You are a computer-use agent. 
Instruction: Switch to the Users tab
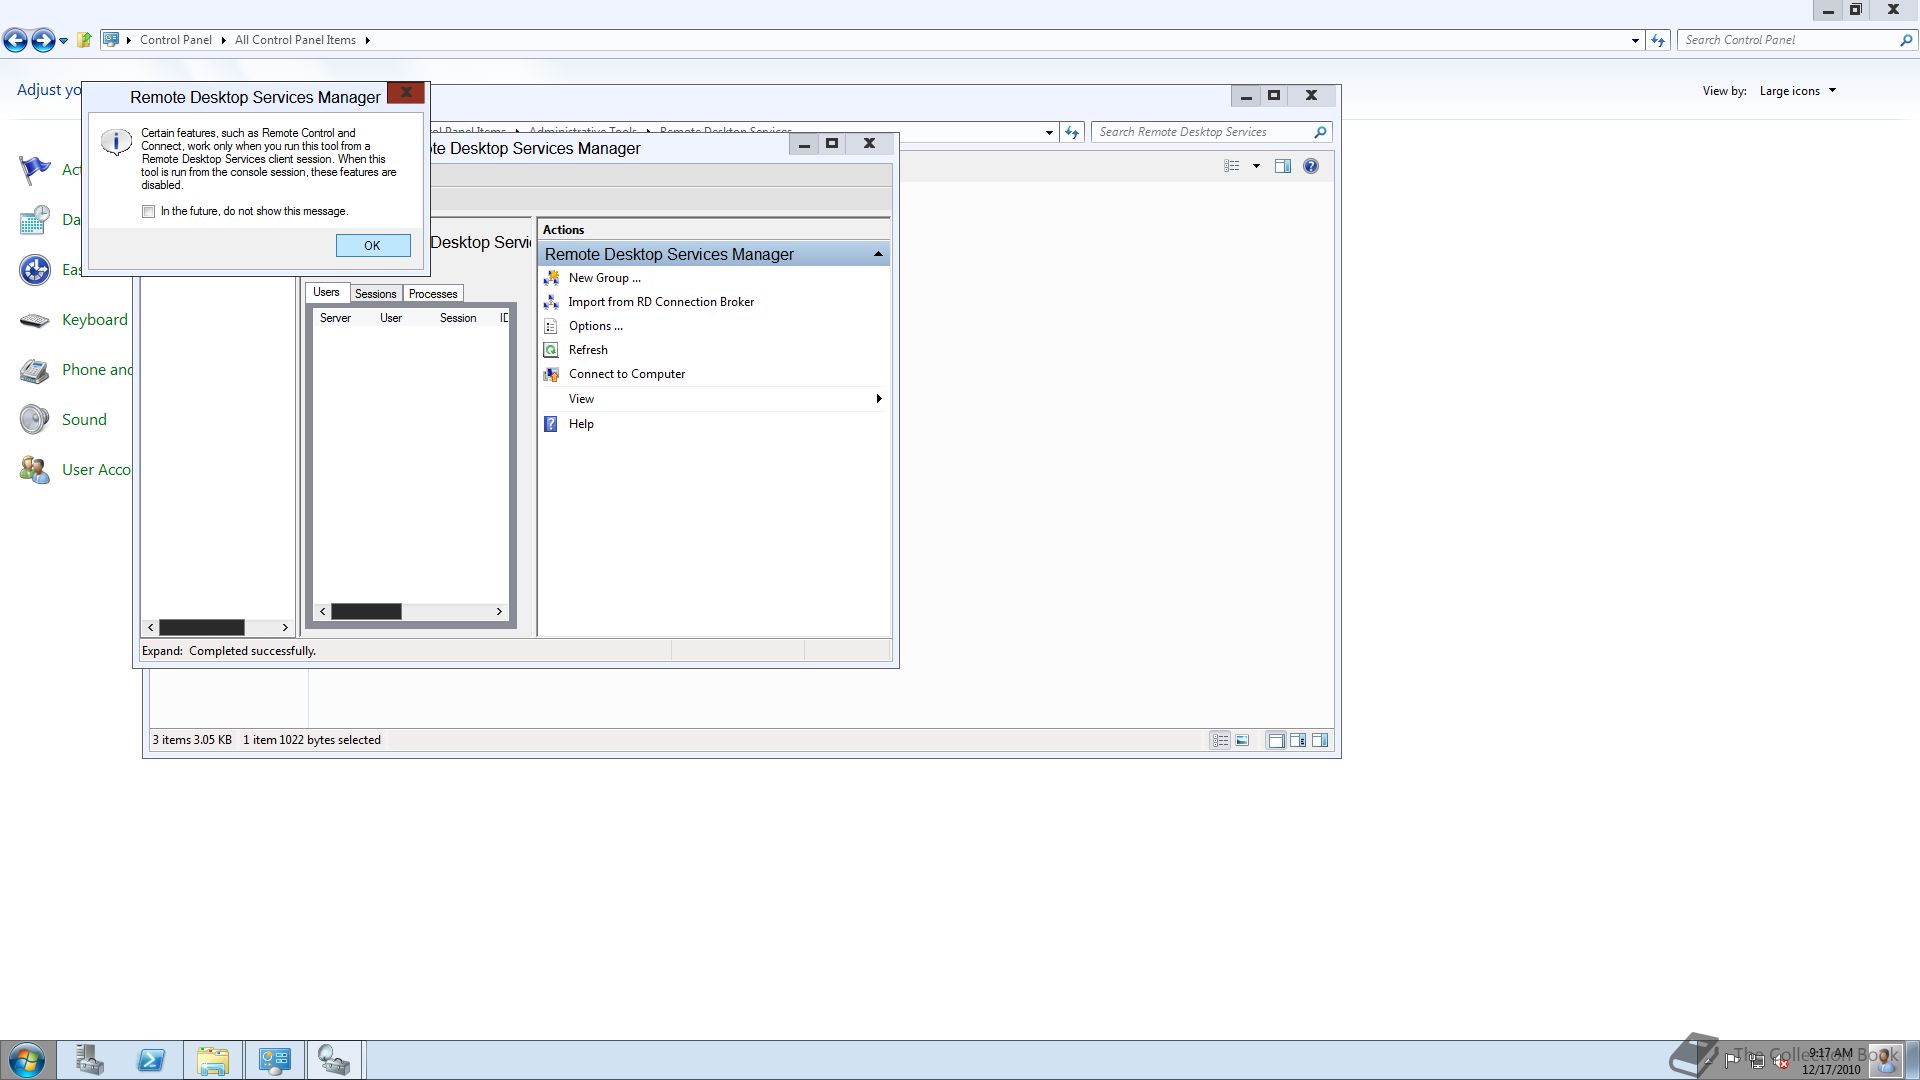(327, 293)
